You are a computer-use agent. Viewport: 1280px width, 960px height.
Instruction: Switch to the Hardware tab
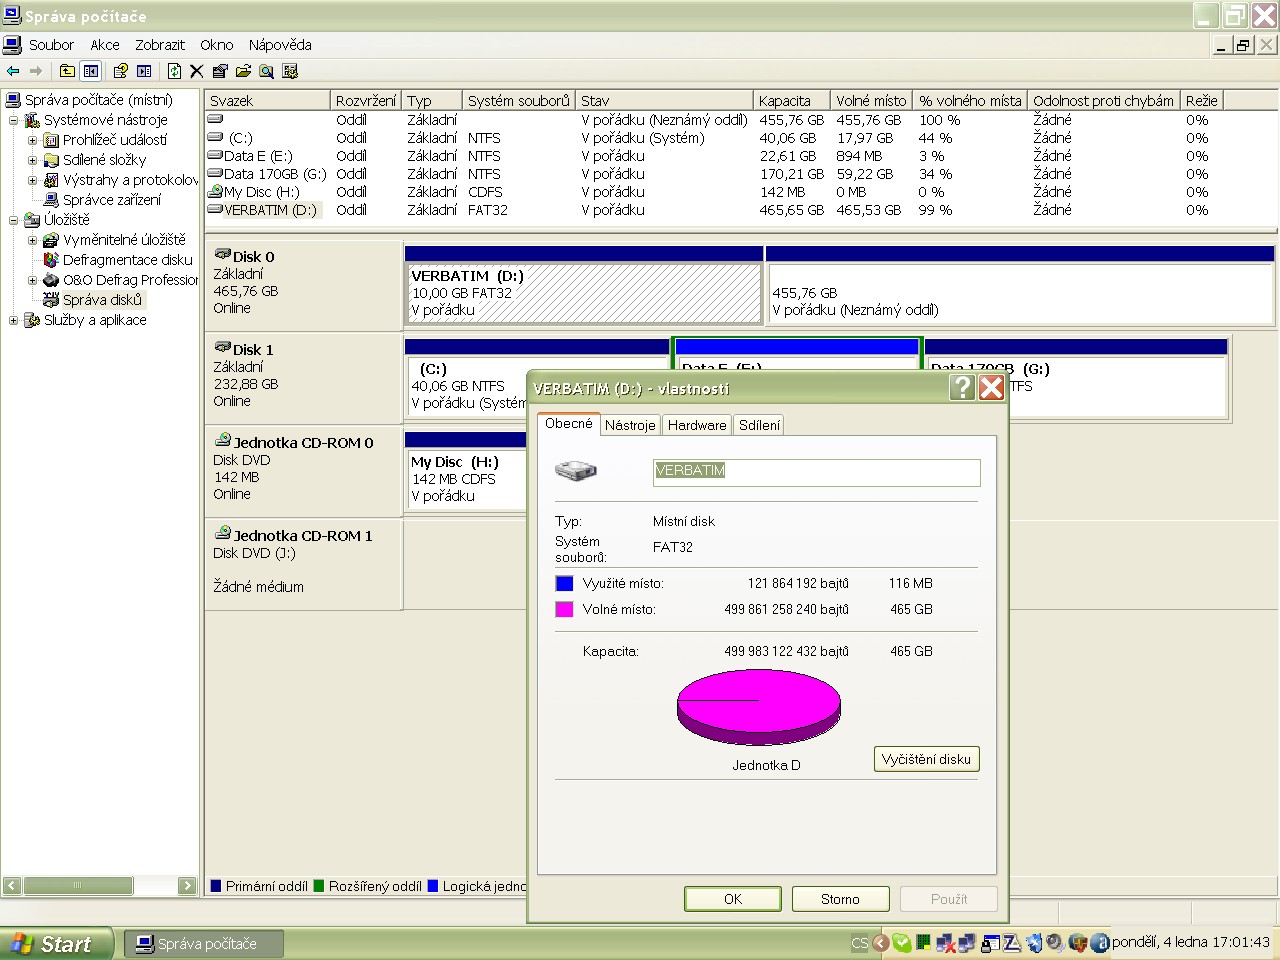click(697, 425)
